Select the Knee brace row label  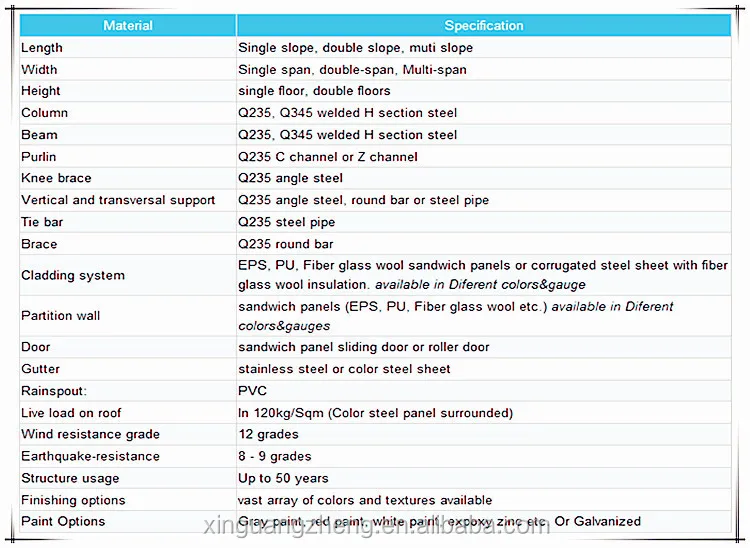pyautogui.click(x=56, y=178)
